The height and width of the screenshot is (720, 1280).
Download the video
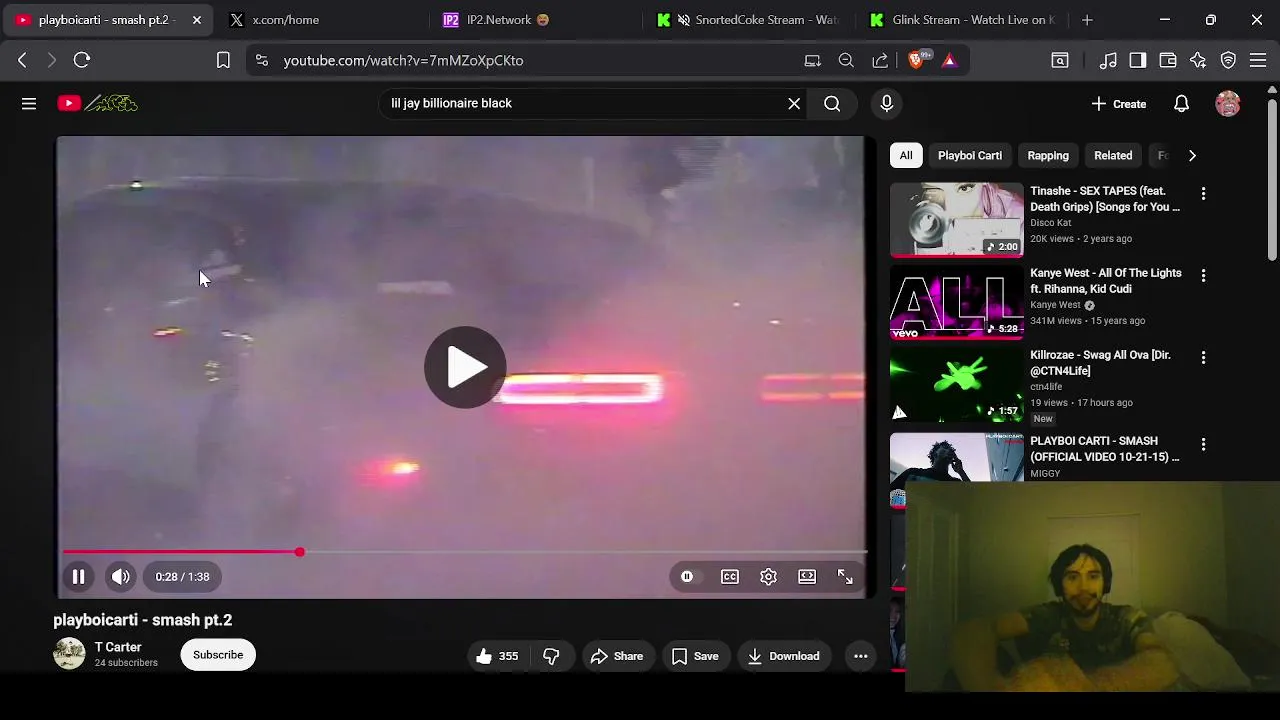coord(784,656)
